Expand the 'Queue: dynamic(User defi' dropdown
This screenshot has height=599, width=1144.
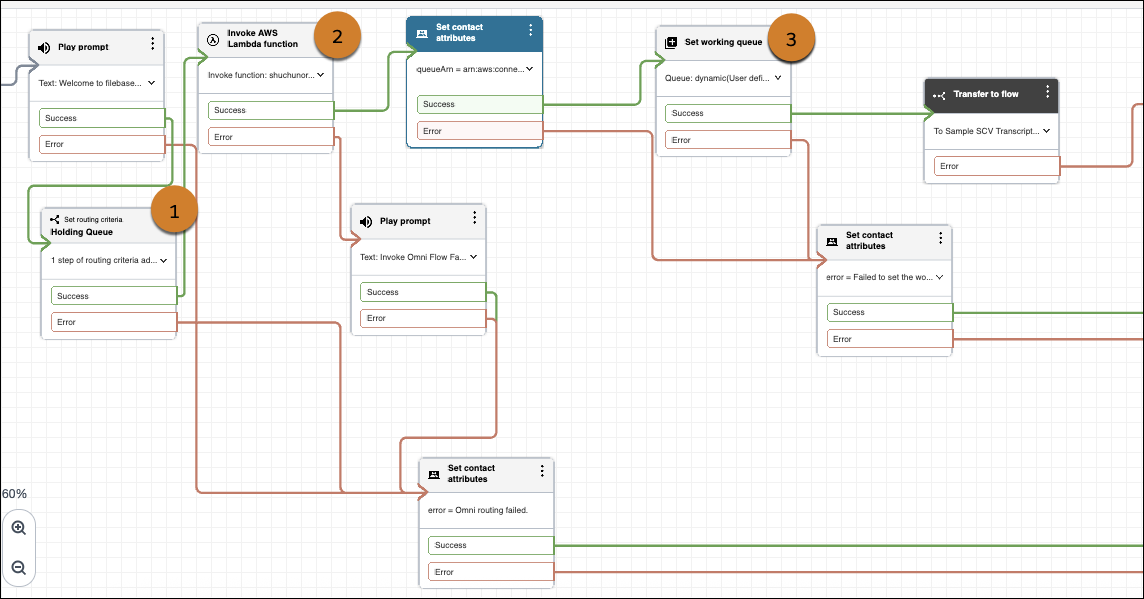778,78
